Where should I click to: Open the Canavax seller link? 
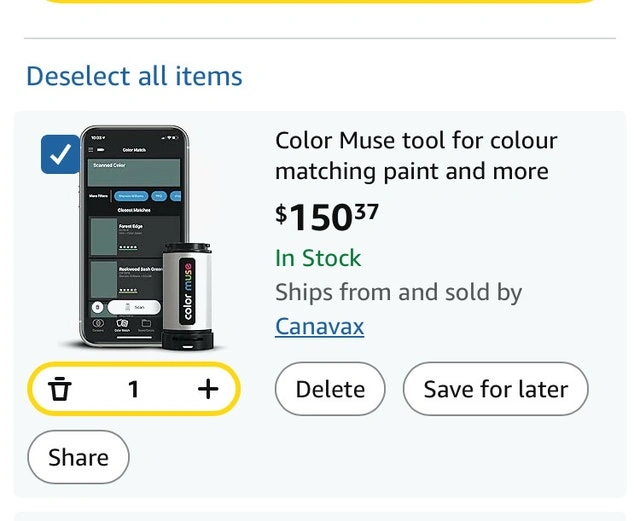tap(319, 326)
